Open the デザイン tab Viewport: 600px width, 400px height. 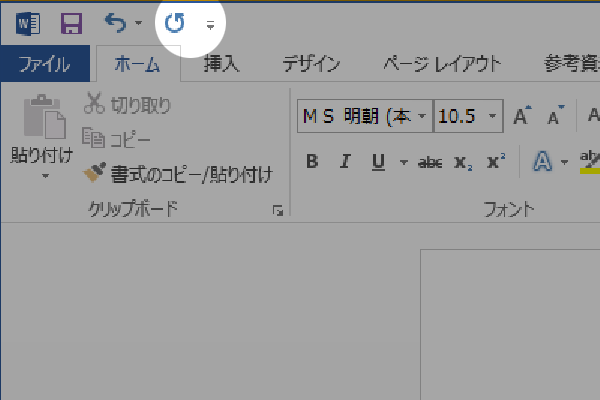point(311,64)
